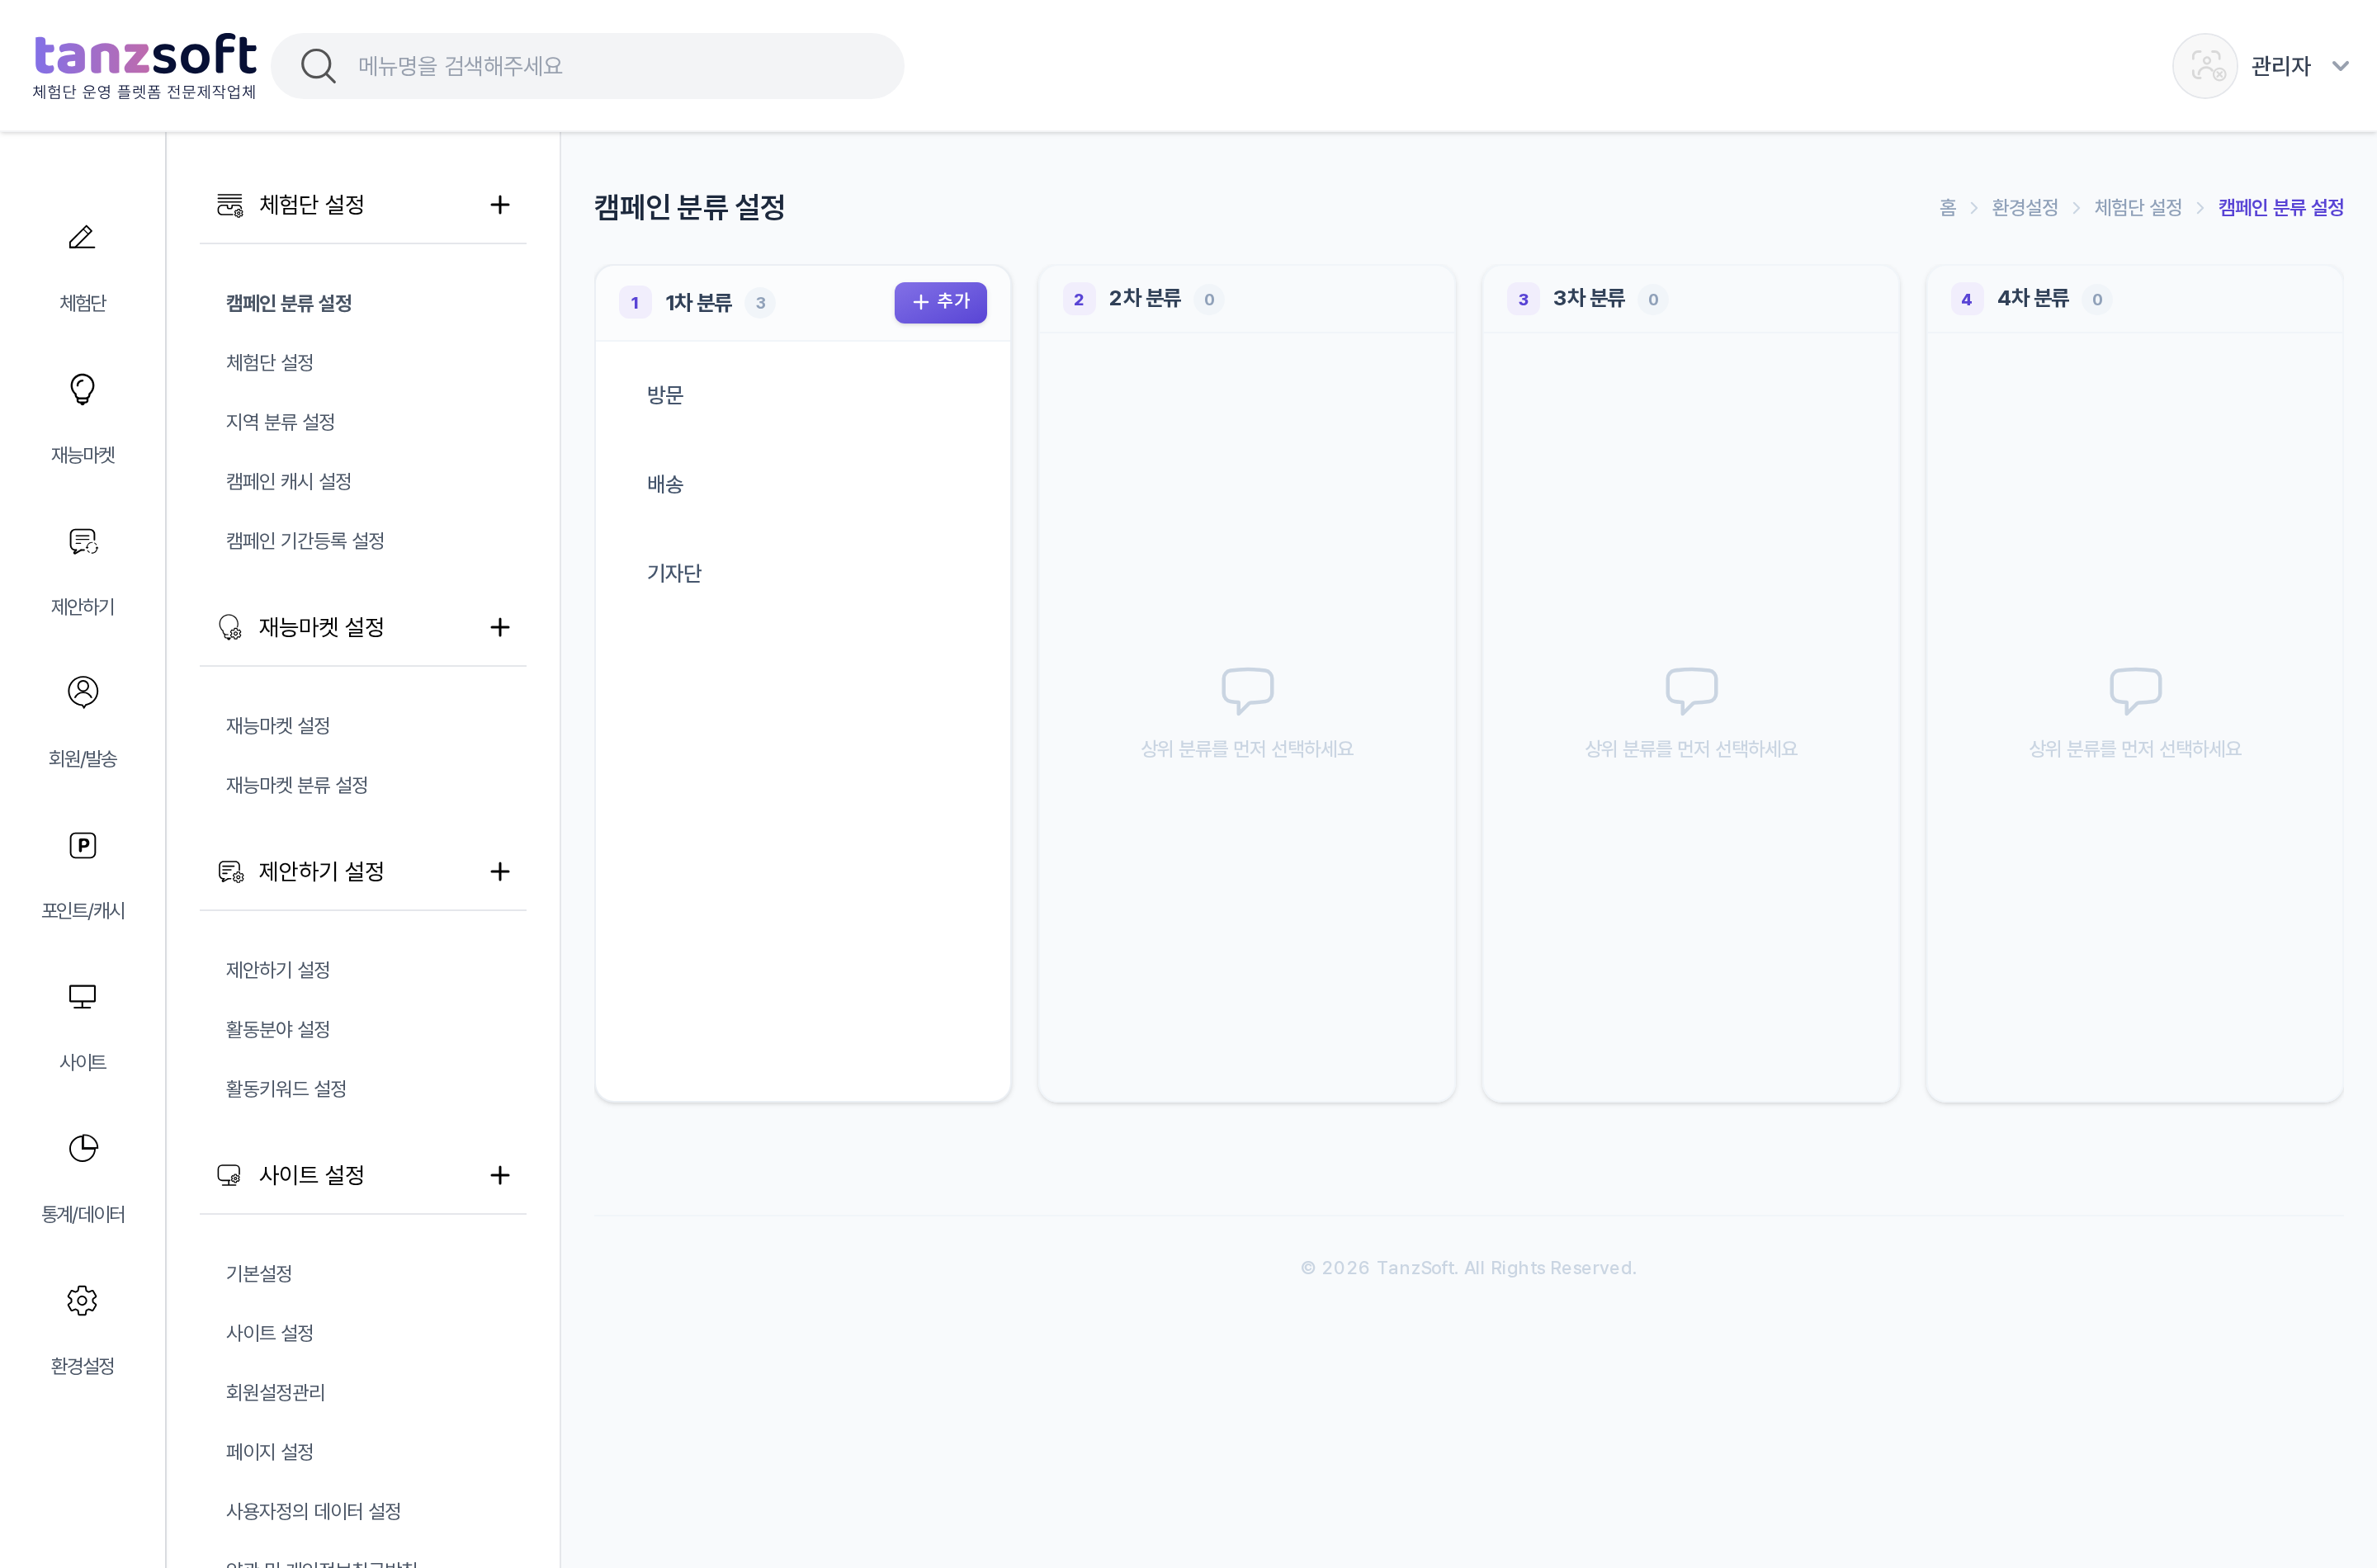This screenshot has width=2377, height=1568.
Task: Click the tanzsoft logo
Action: [145, 66]
